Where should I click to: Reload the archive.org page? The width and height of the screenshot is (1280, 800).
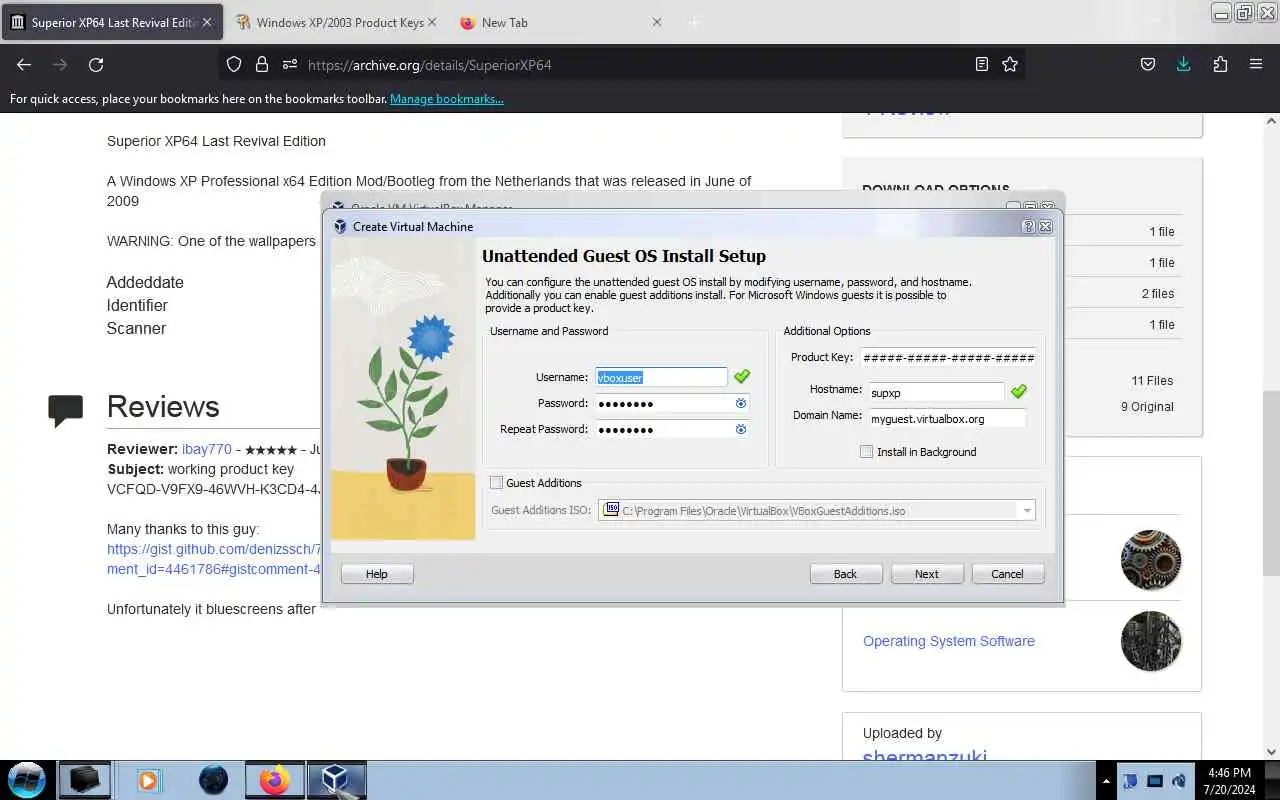[96, 64]
